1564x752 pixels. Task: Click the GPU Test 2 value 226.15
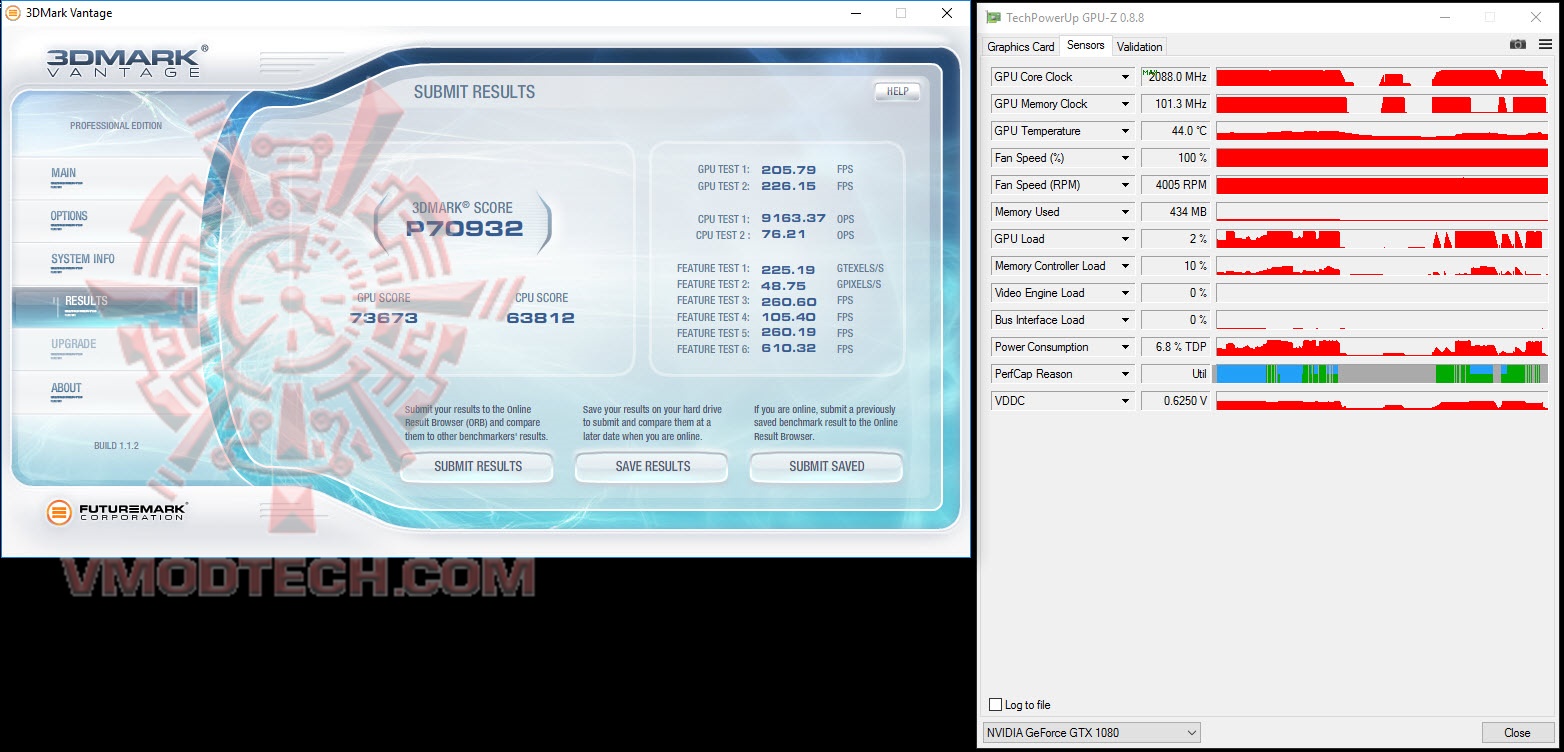tap(789, 186)
